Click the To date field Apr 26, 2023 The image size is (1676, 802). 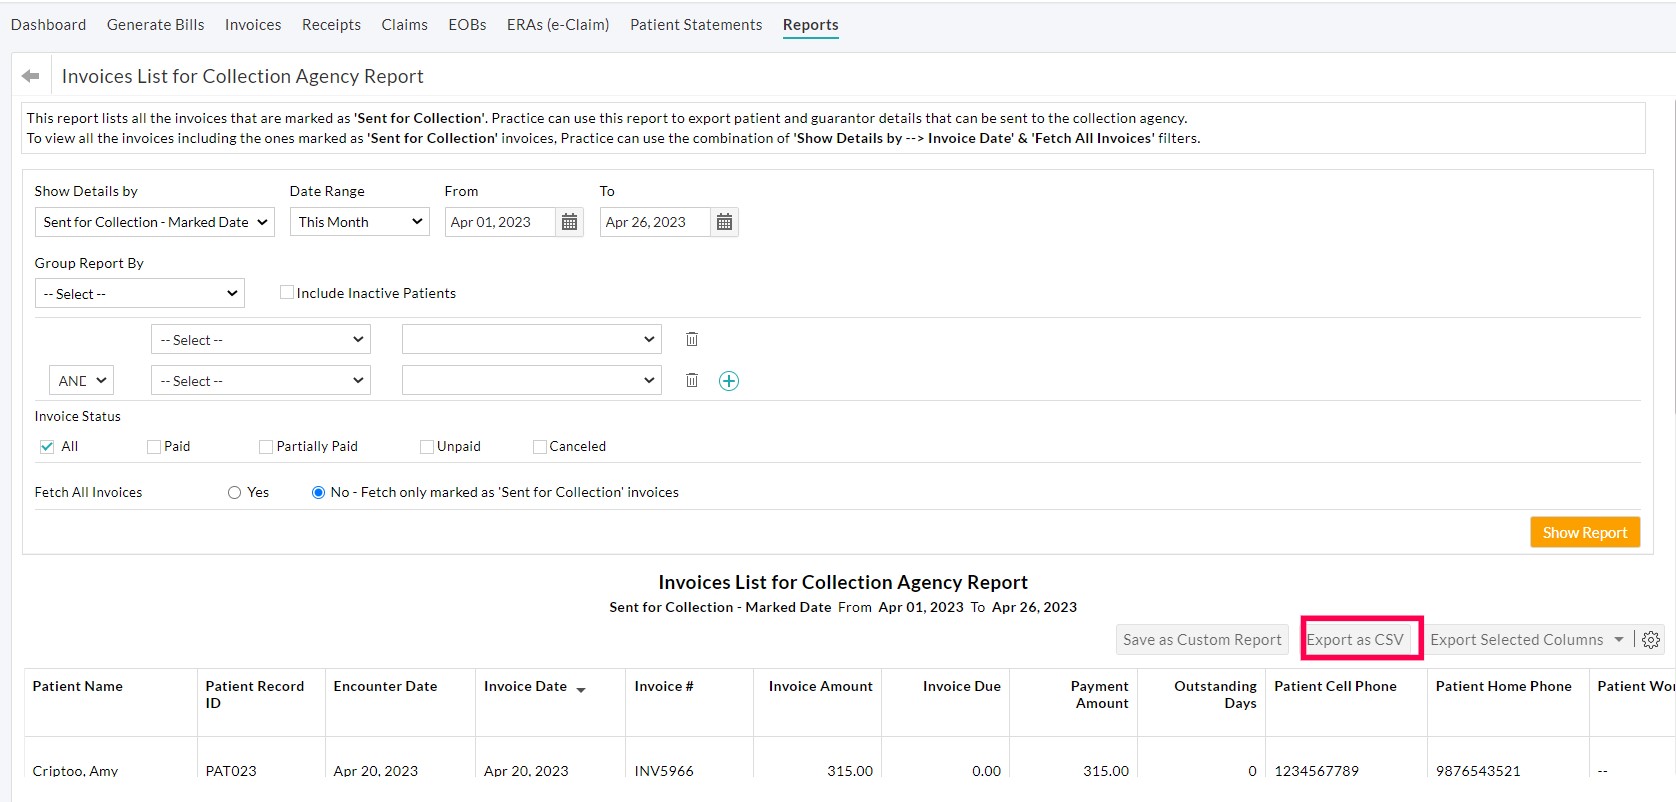654,222
